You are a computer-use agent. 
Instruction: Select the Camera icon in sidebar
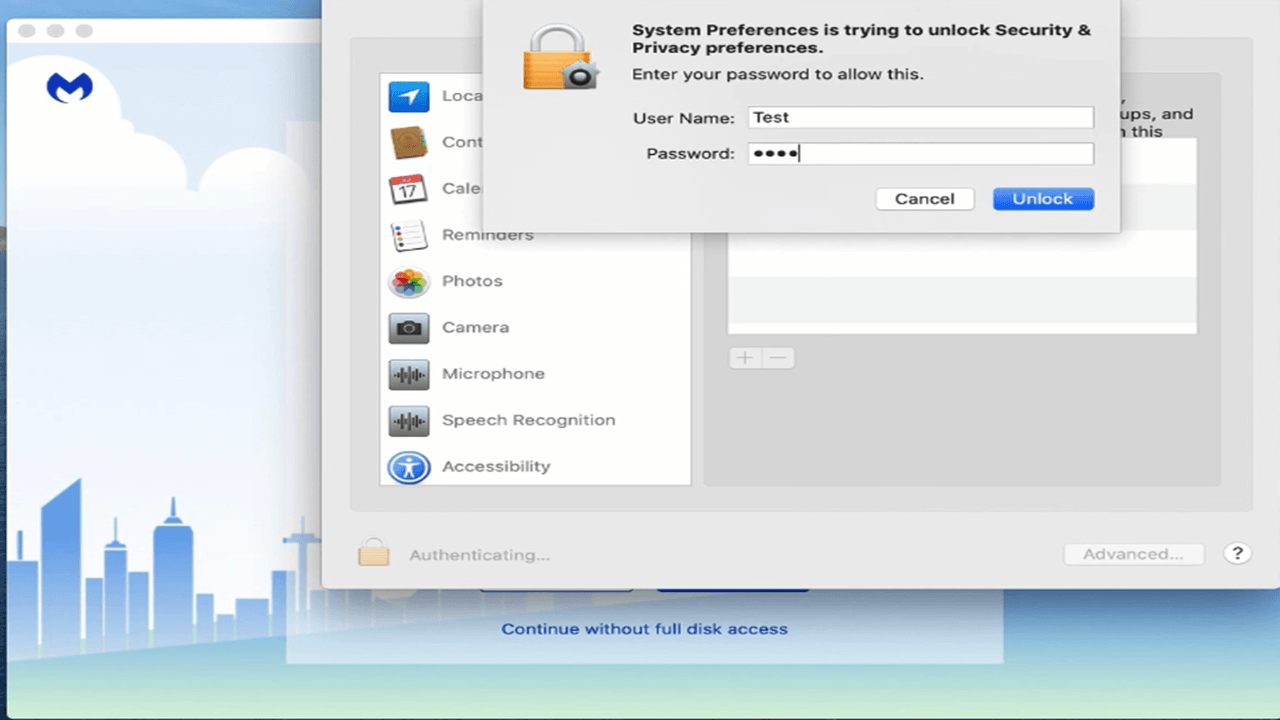[409, 328]
